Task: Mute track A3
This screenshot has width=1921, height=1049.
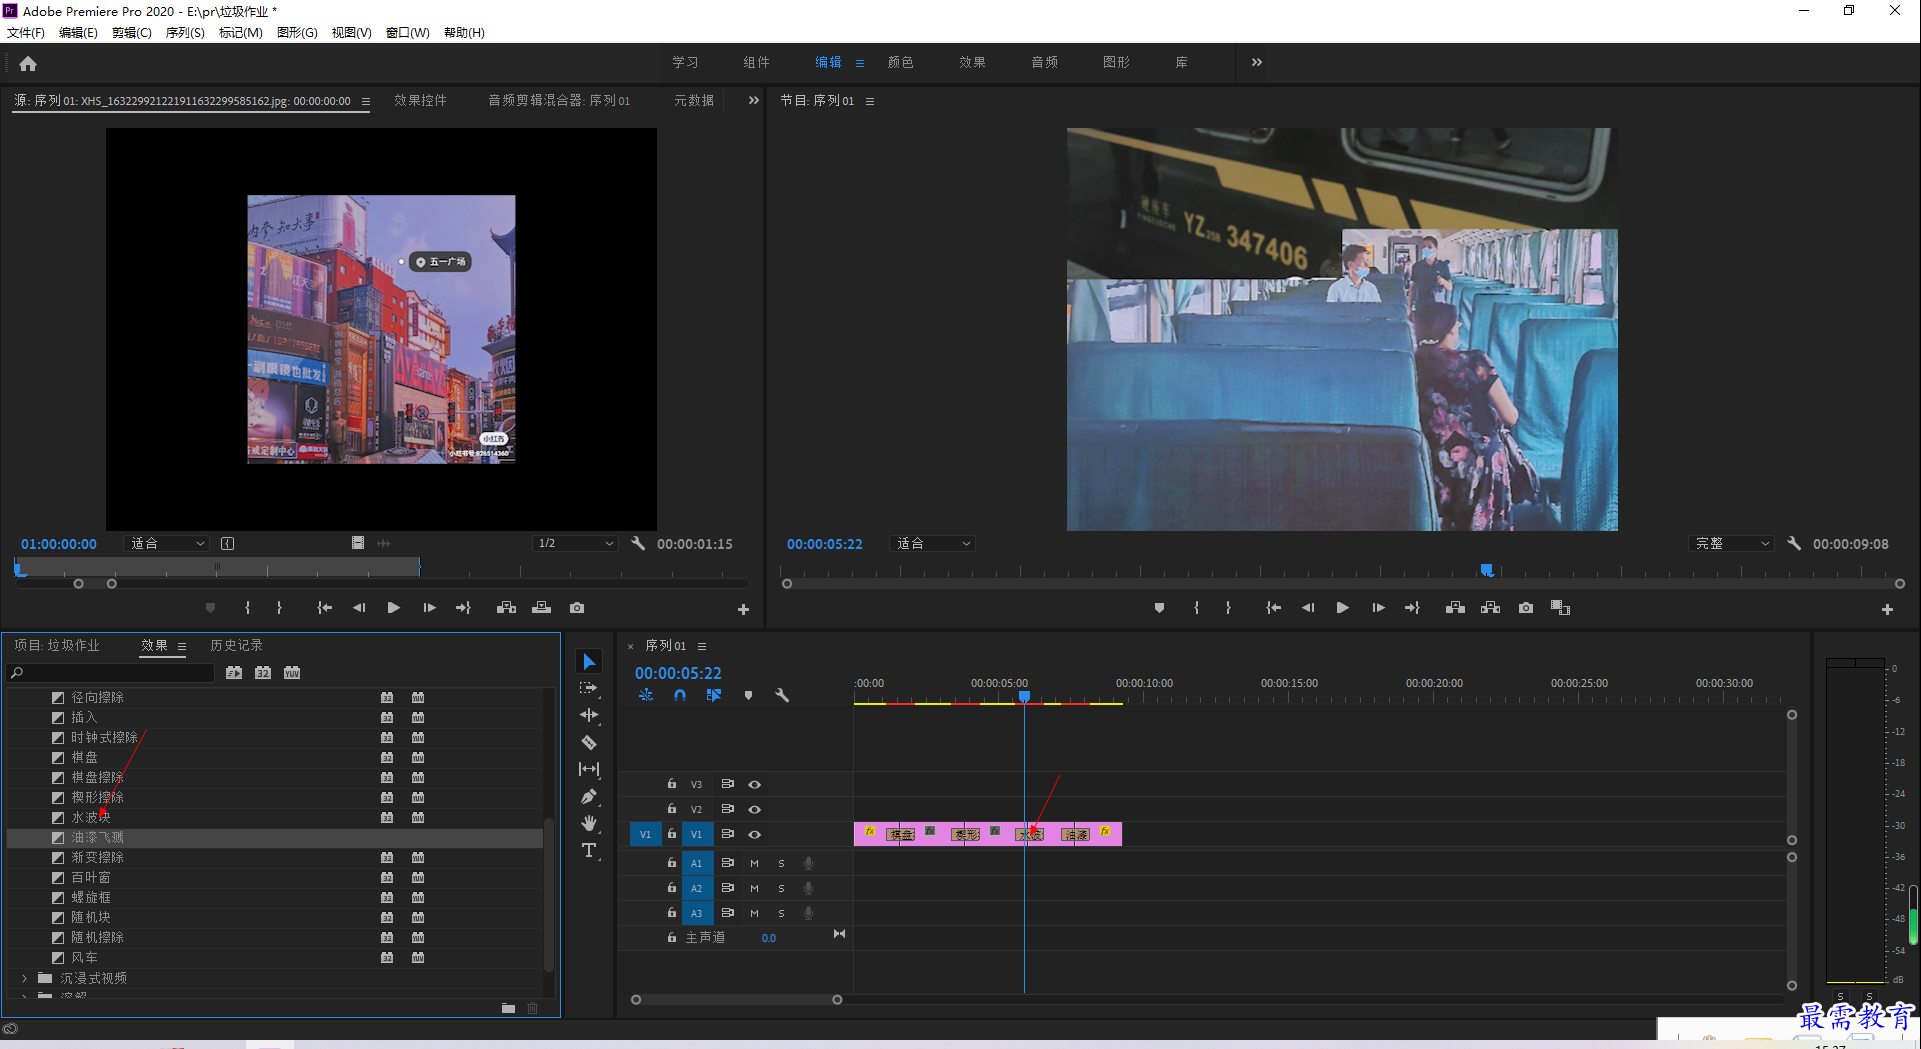Action: (x=755, y=913)
